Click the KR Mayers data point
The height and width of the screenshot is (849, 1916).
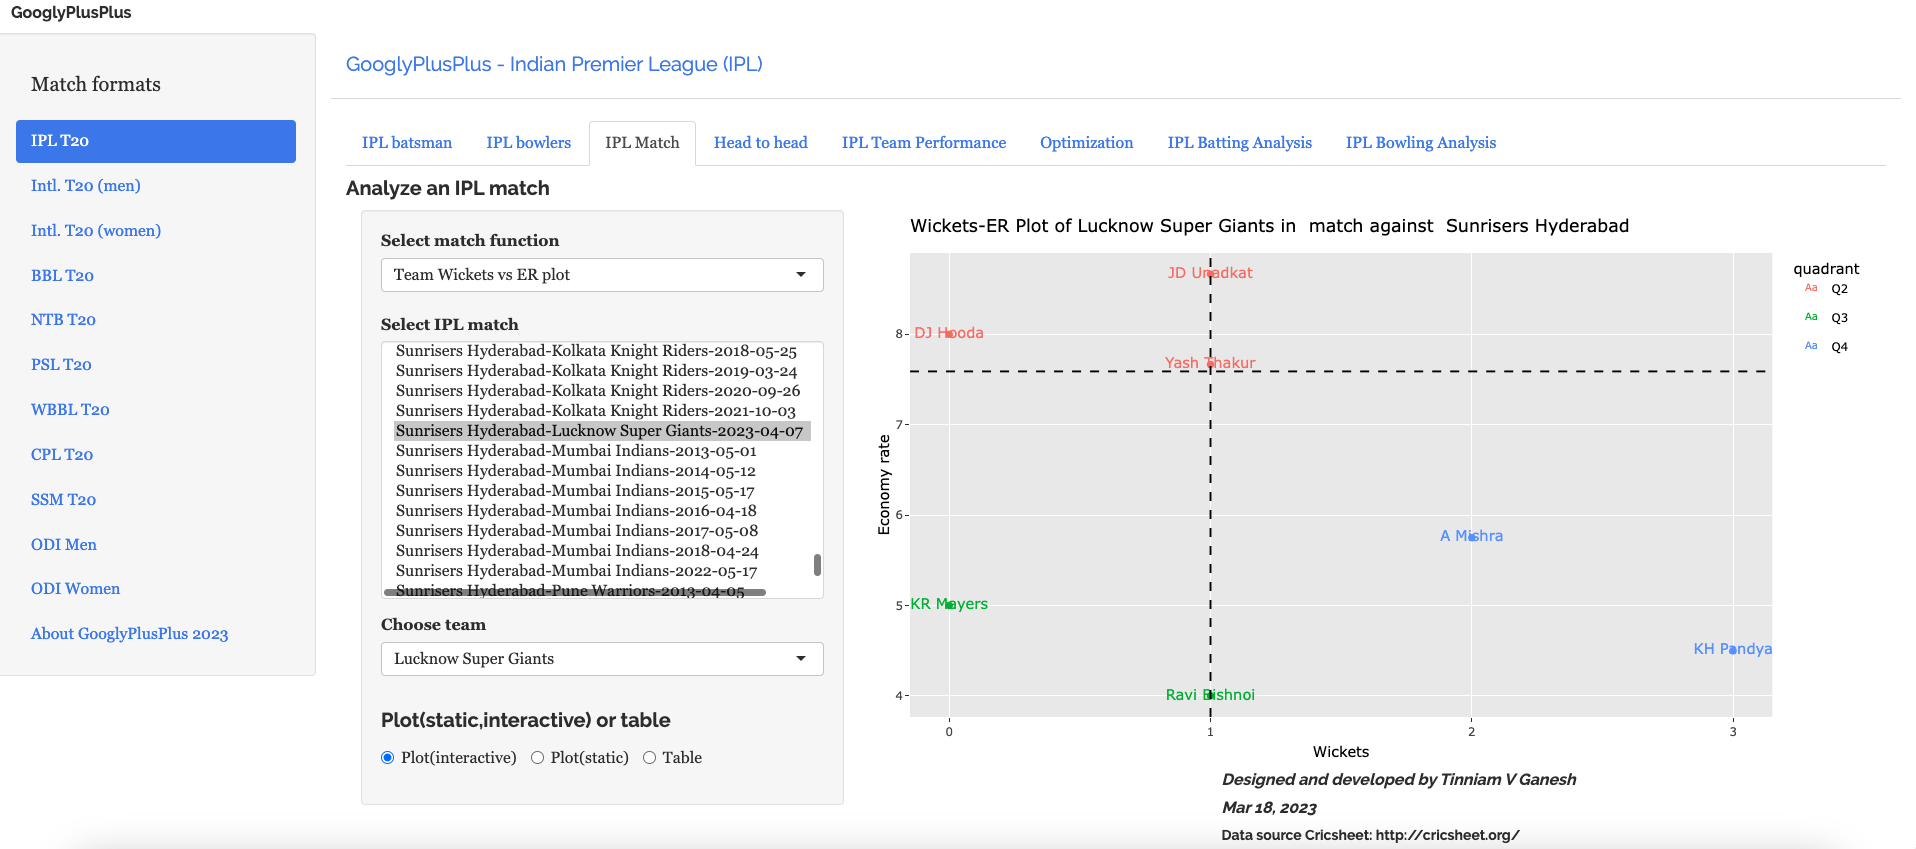click(949, 605)
